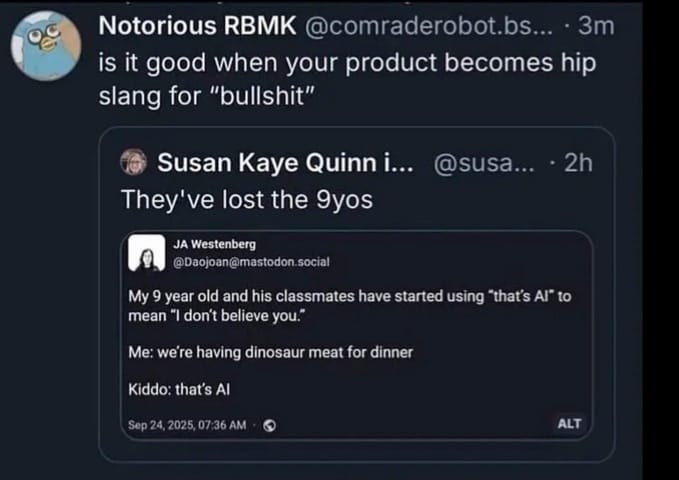This screenshot has width=679, height=480.
Task: Open Susan Kaye Quinn's small profile avatar
Action: click(133, 163)
